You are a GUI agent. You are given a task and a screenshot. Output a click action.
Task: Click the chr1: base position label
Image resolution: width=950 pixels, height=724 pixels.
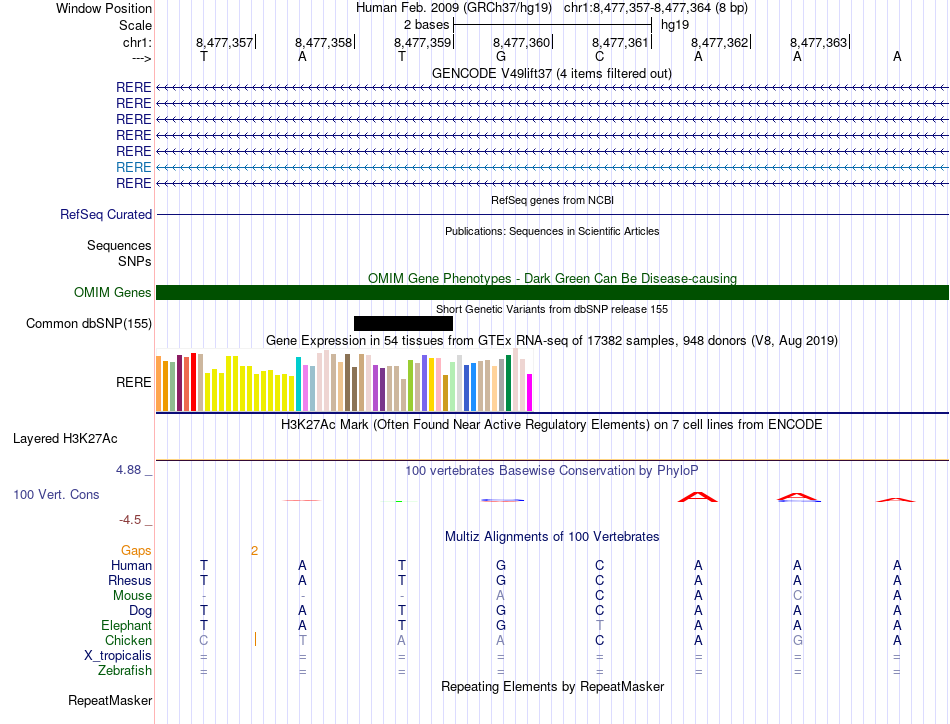[137, 42]
